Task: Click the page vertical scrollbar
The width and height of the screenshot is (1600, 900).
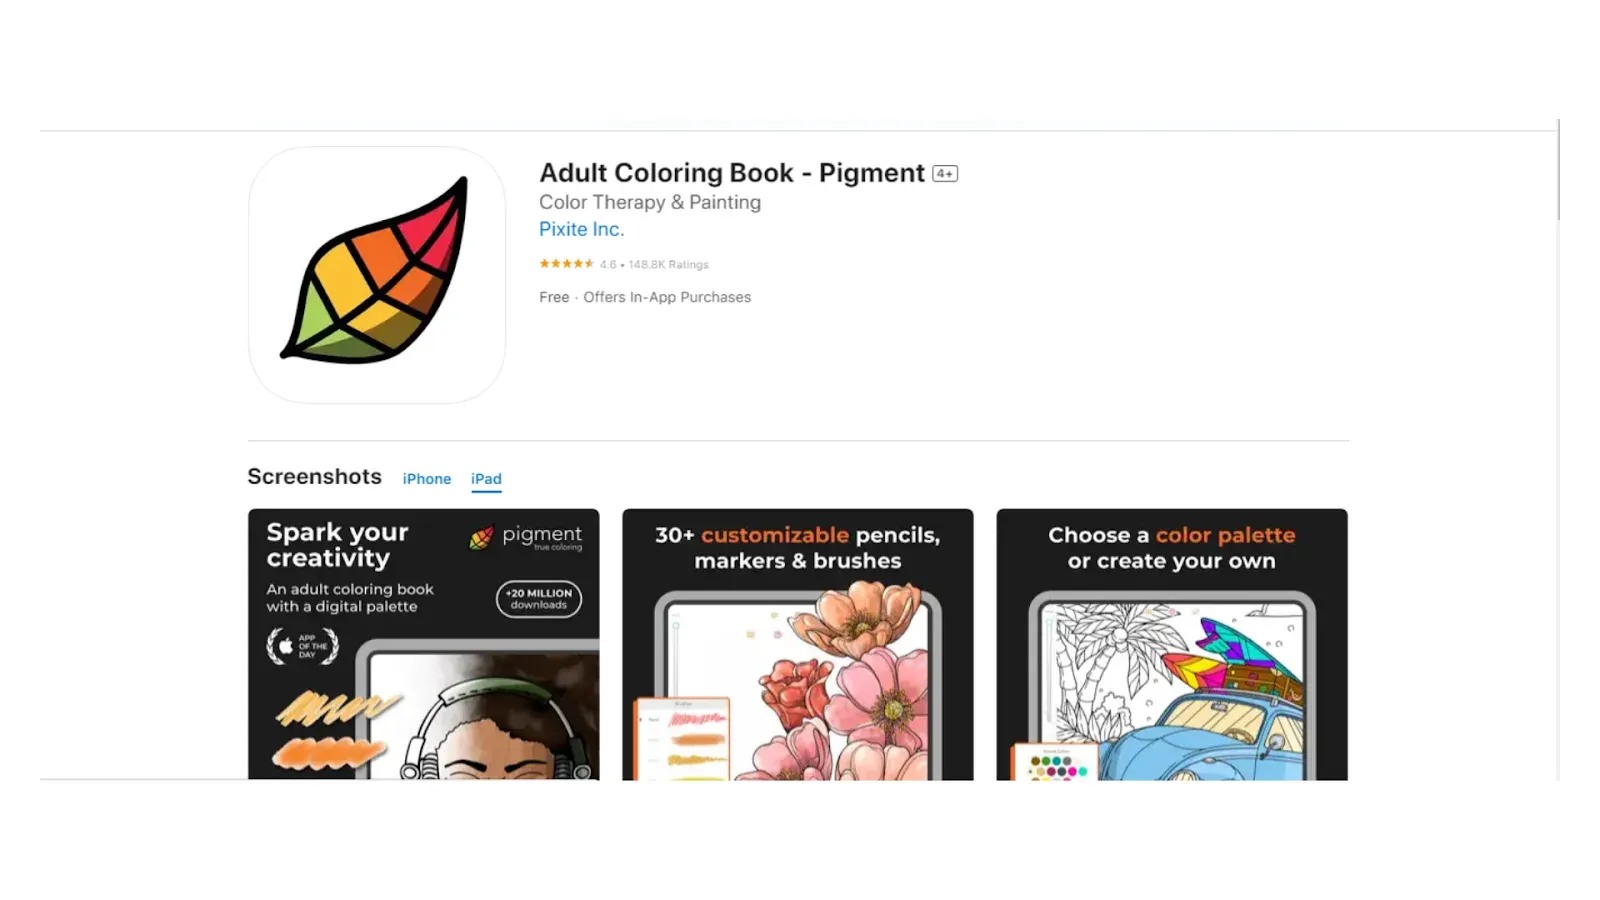Action: click(x=1558, y=170)
